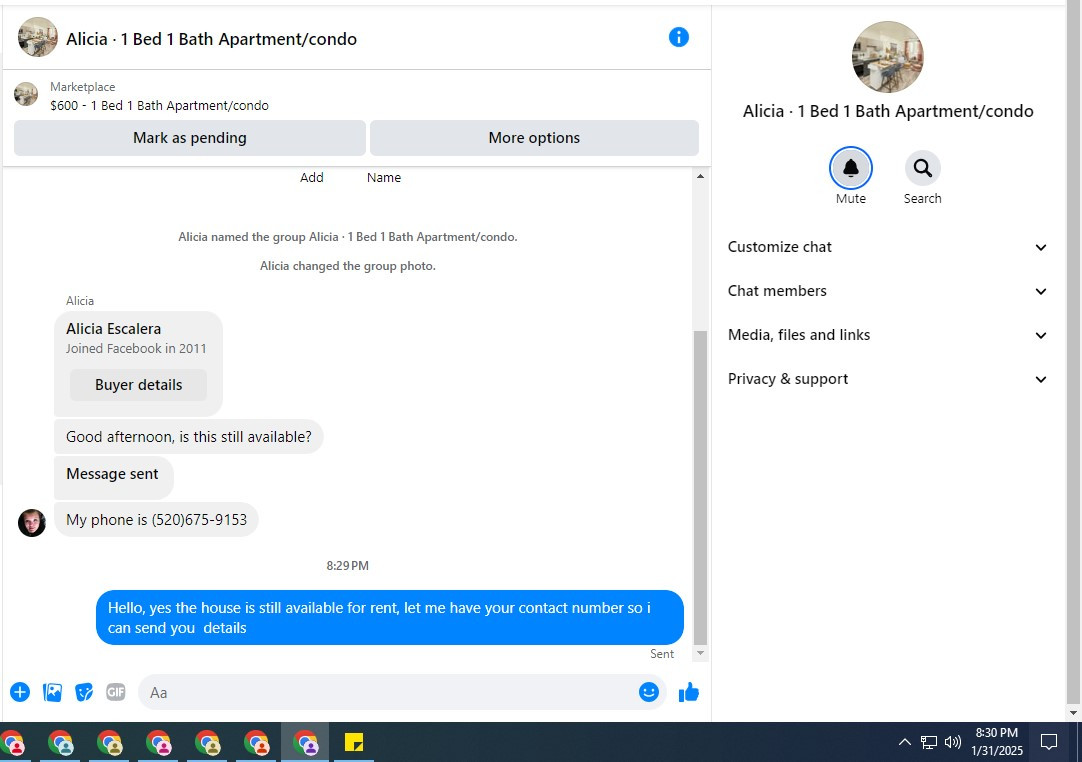Expand the Customize chat section
Image resolution: width=1082 pixels, height=762 pixels.
887,247
